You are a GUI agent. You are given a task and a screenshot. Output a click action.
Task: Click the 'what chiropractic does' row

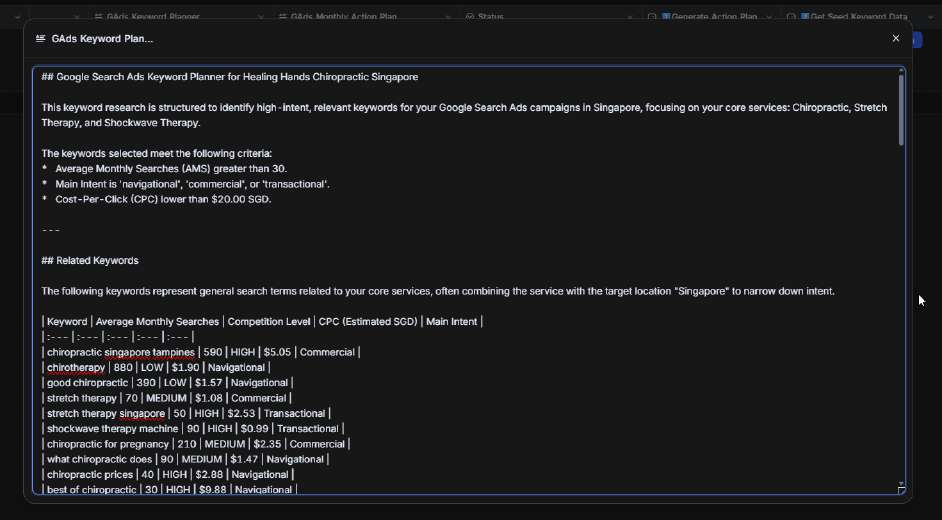185,459
